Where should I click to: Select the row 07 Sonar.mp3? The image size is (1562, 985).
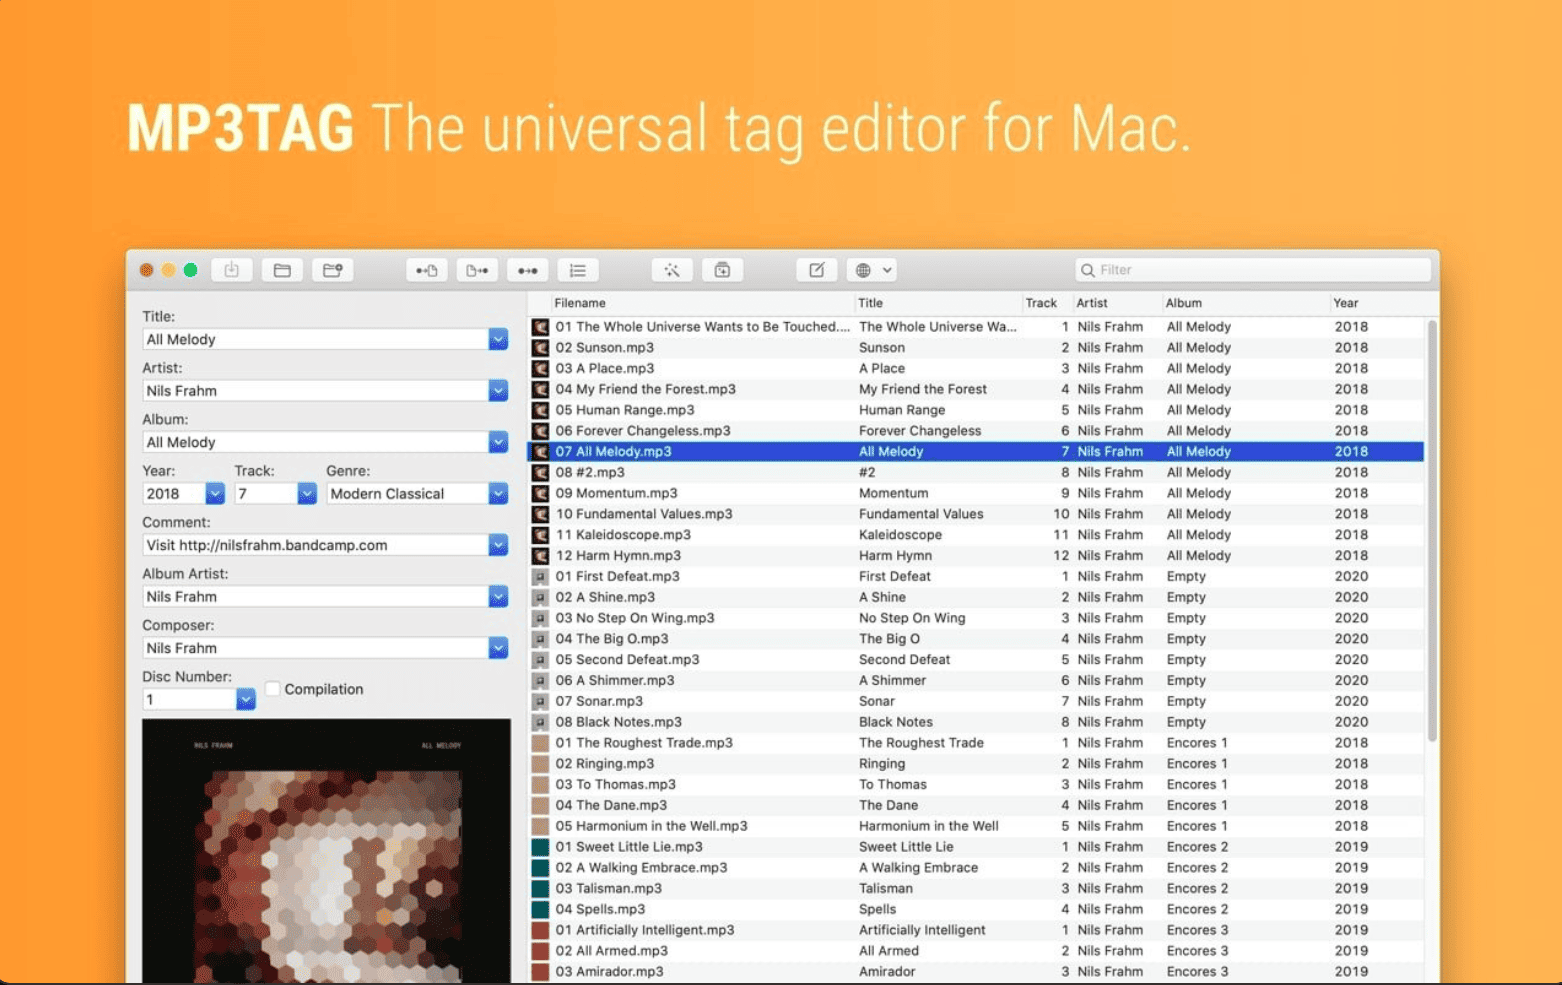[x=976, y=701]
